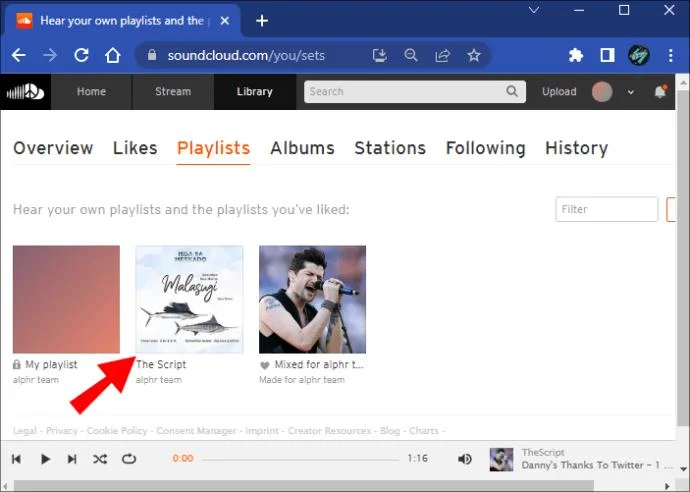Skip to next track in player
Image resolution: width=690 pixels, height=492 pixels.
[72, 459]
